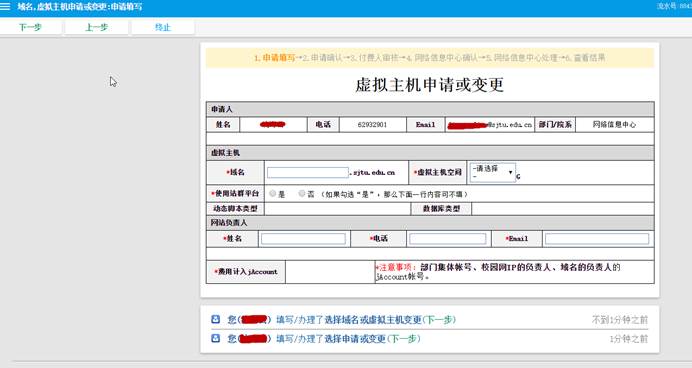
Task: Click the 终止 button
Action: tap(163, 27)
